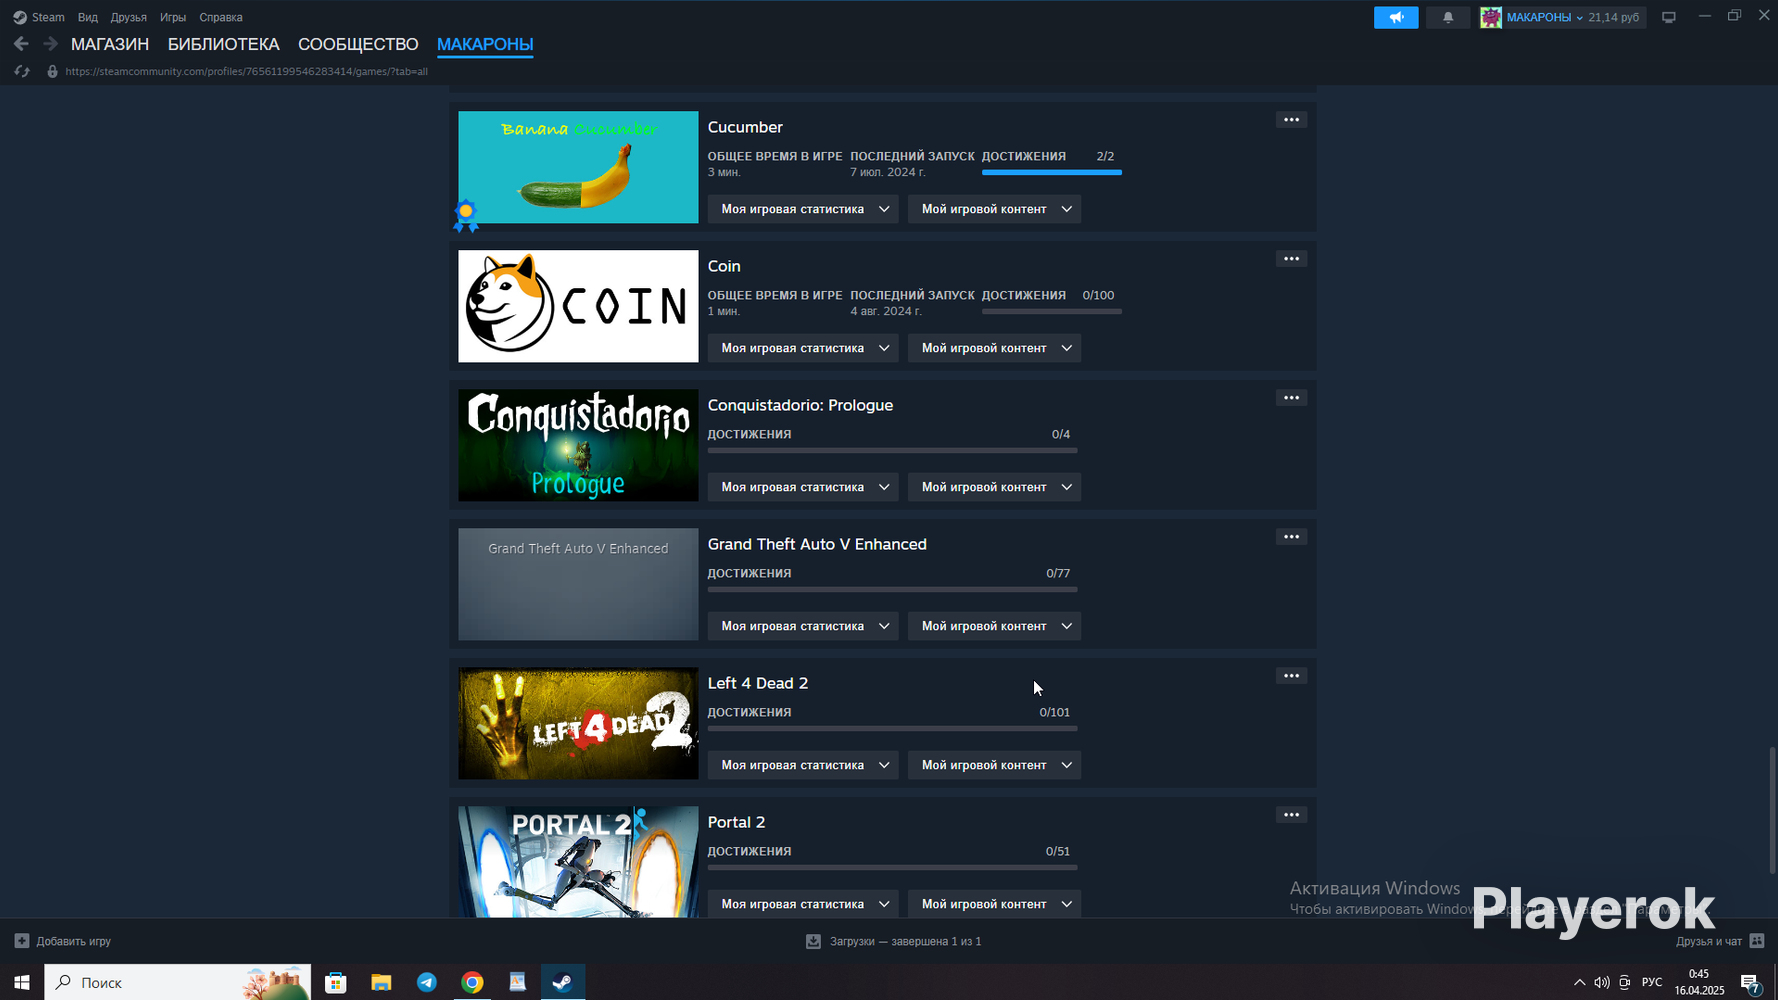Expand Мой игровой контент for Grand Theft Auto V Enhanced

click(994, 626)
